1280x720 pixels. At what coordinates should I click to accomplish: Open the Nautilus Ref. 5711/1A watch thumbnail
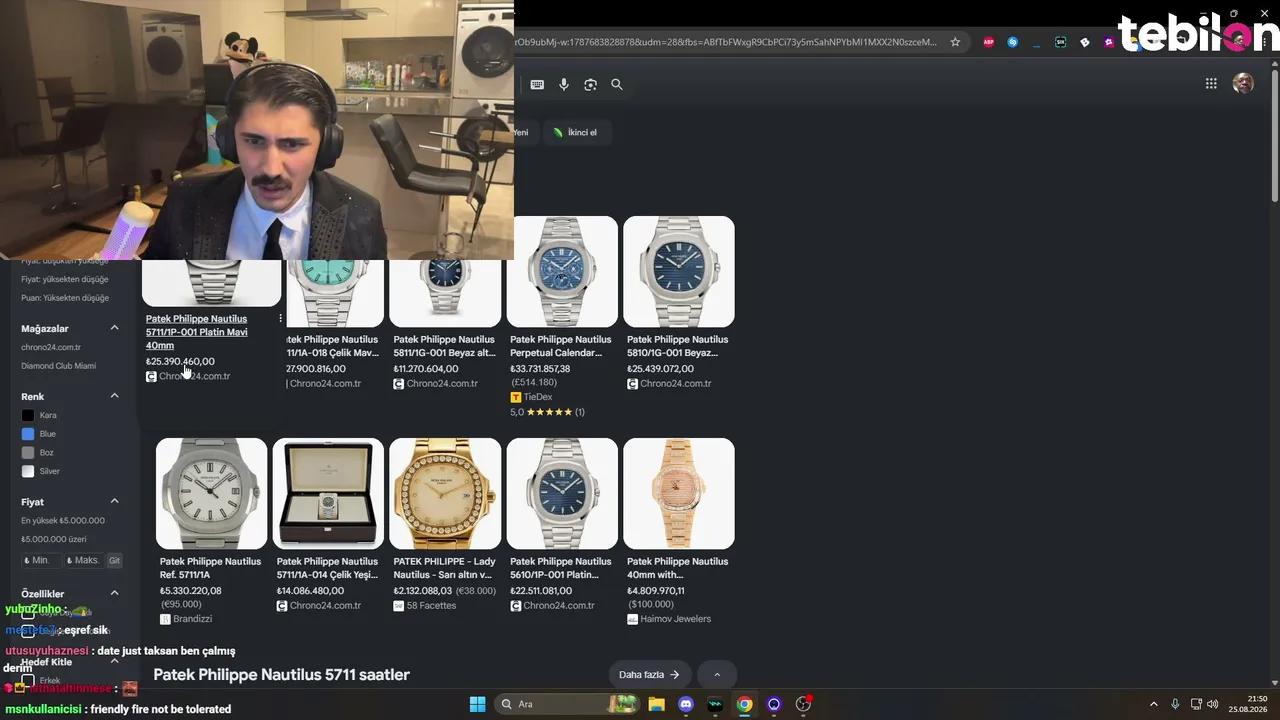click(x=212, y=493)
